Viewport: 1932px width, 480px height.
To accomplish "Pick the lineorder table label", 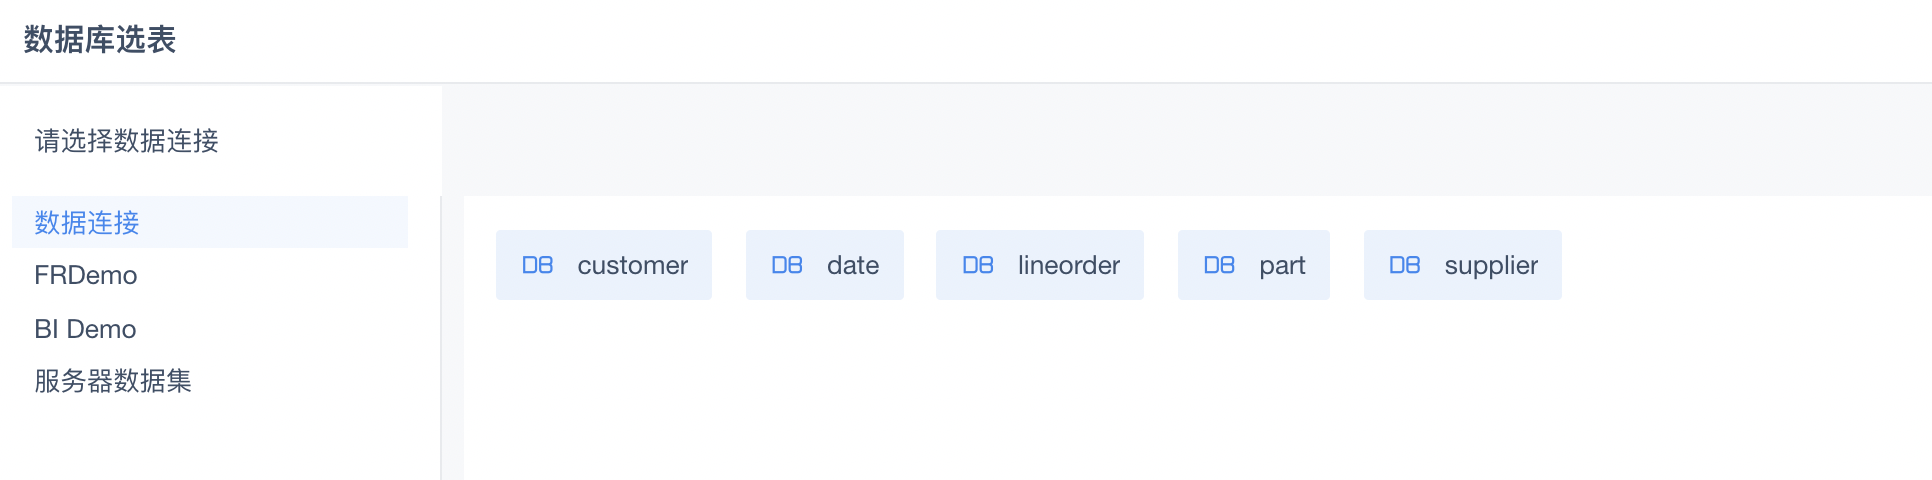I will point(1069,265).
